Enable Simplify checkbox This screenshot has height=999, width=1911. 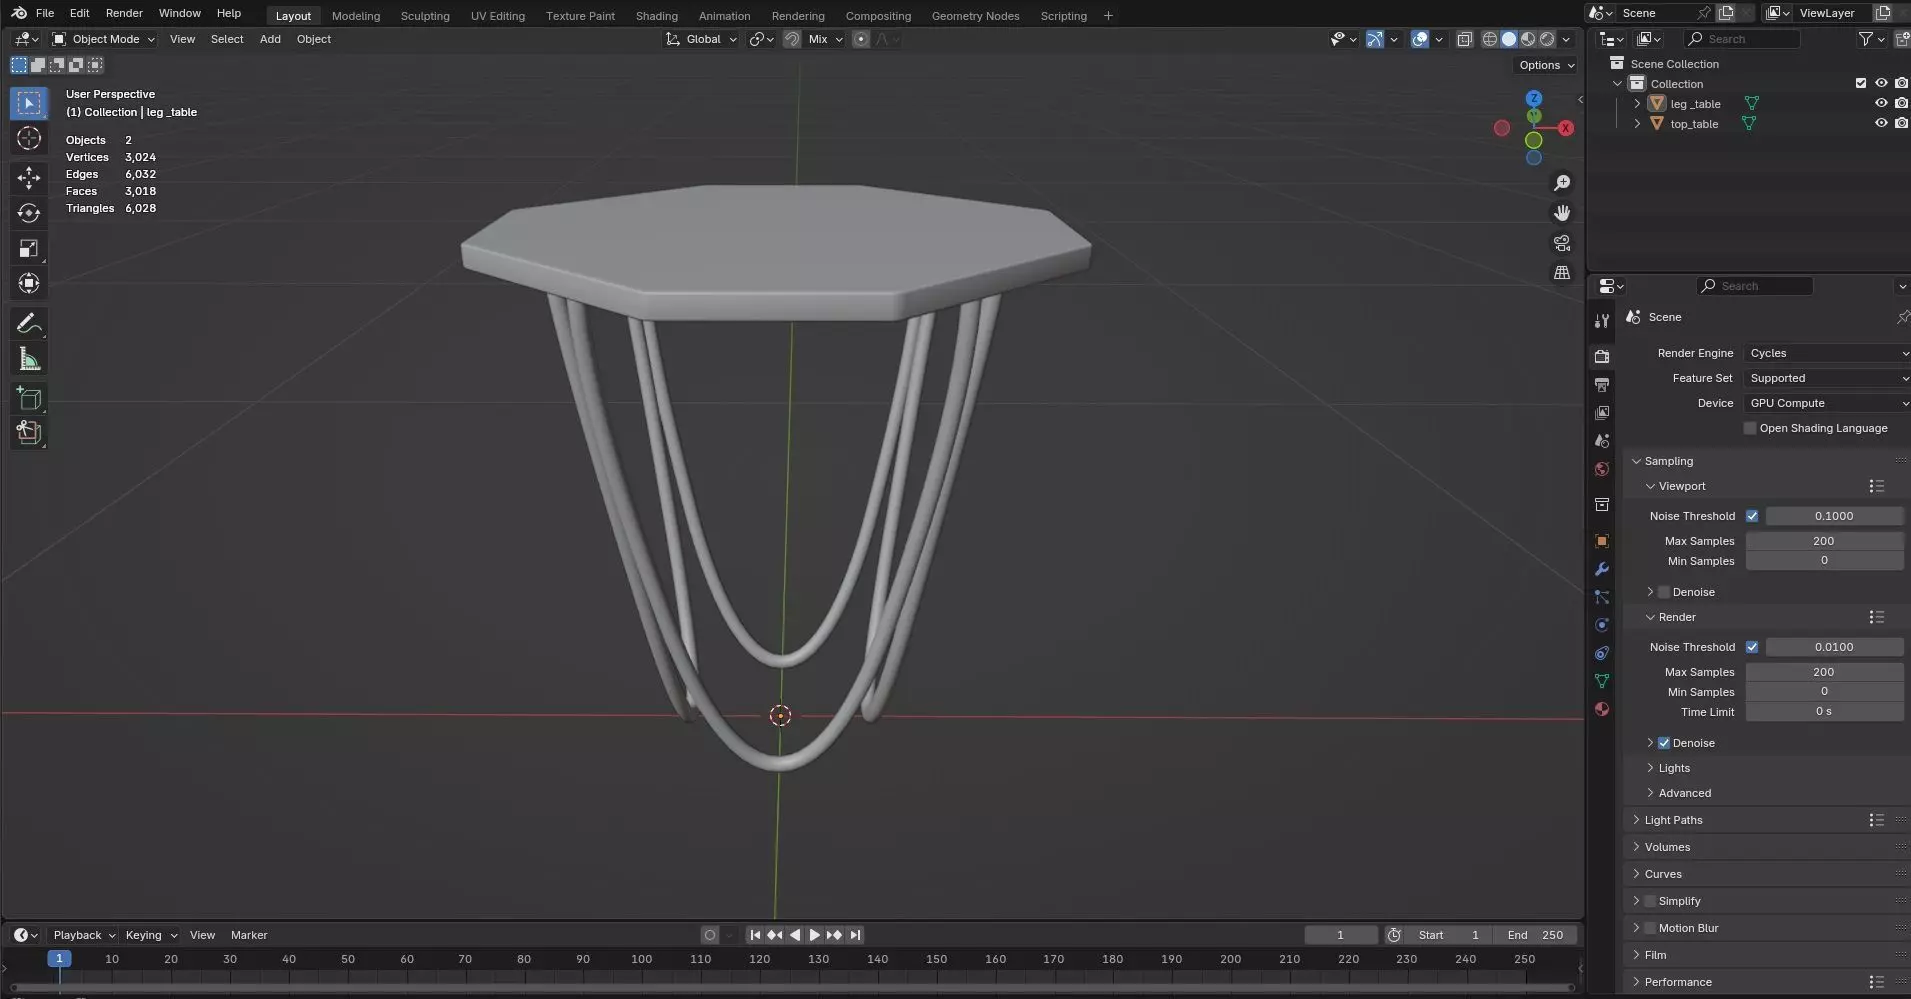pyautogui.click(x=1650, y=901)
